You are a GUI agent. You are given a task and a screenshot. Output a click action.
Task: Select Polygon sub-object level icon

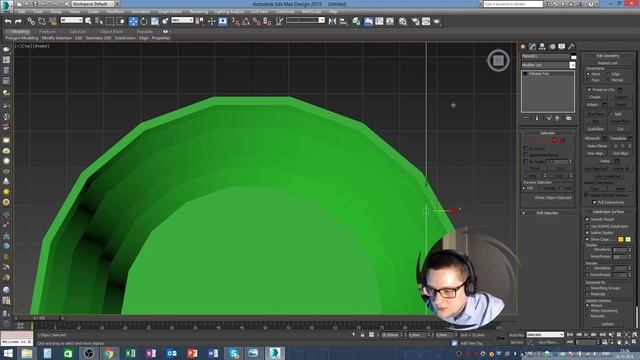point(554,140)
